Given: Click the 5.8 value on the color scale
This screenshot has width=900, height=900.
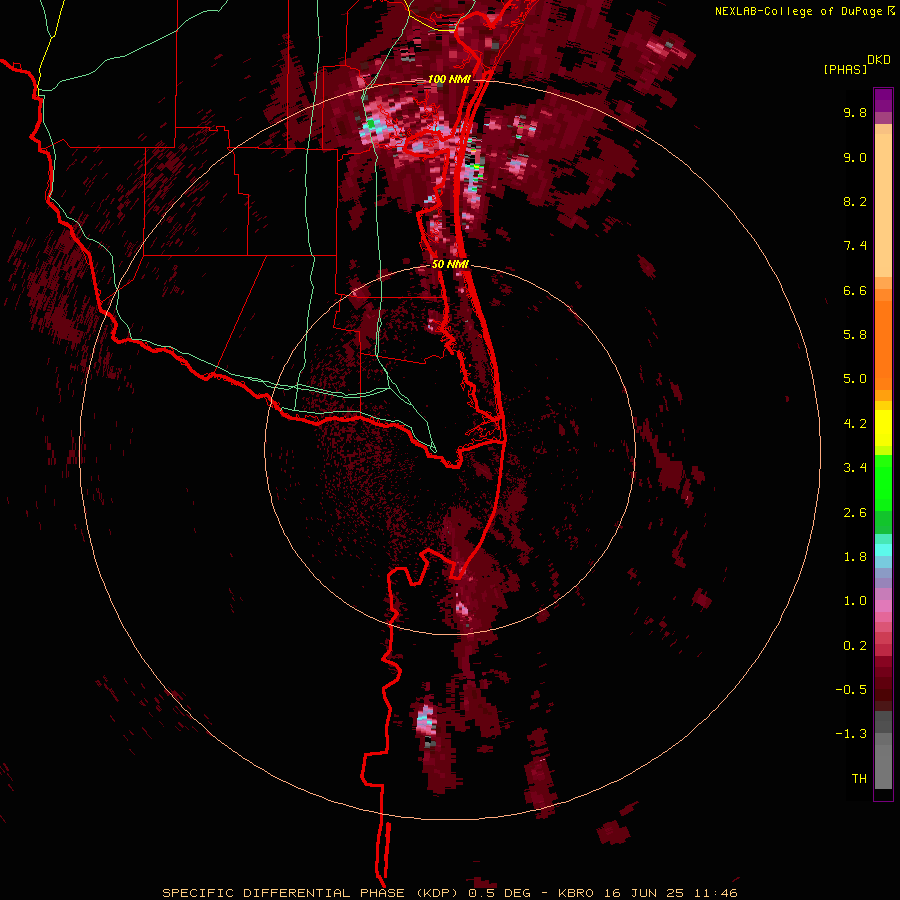Looking at the screenshot, I should click(x=855, y=335).
